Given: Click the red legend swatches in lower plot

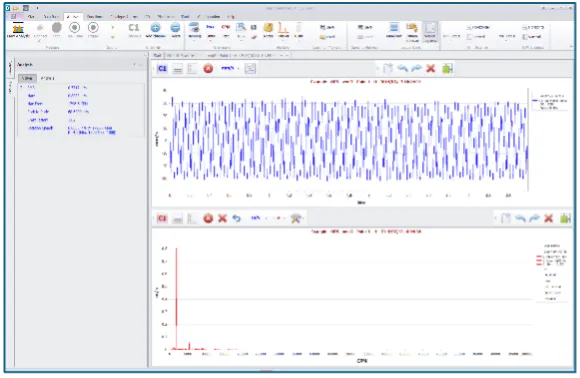Looking at the screenshot, I should click(539, 260).
